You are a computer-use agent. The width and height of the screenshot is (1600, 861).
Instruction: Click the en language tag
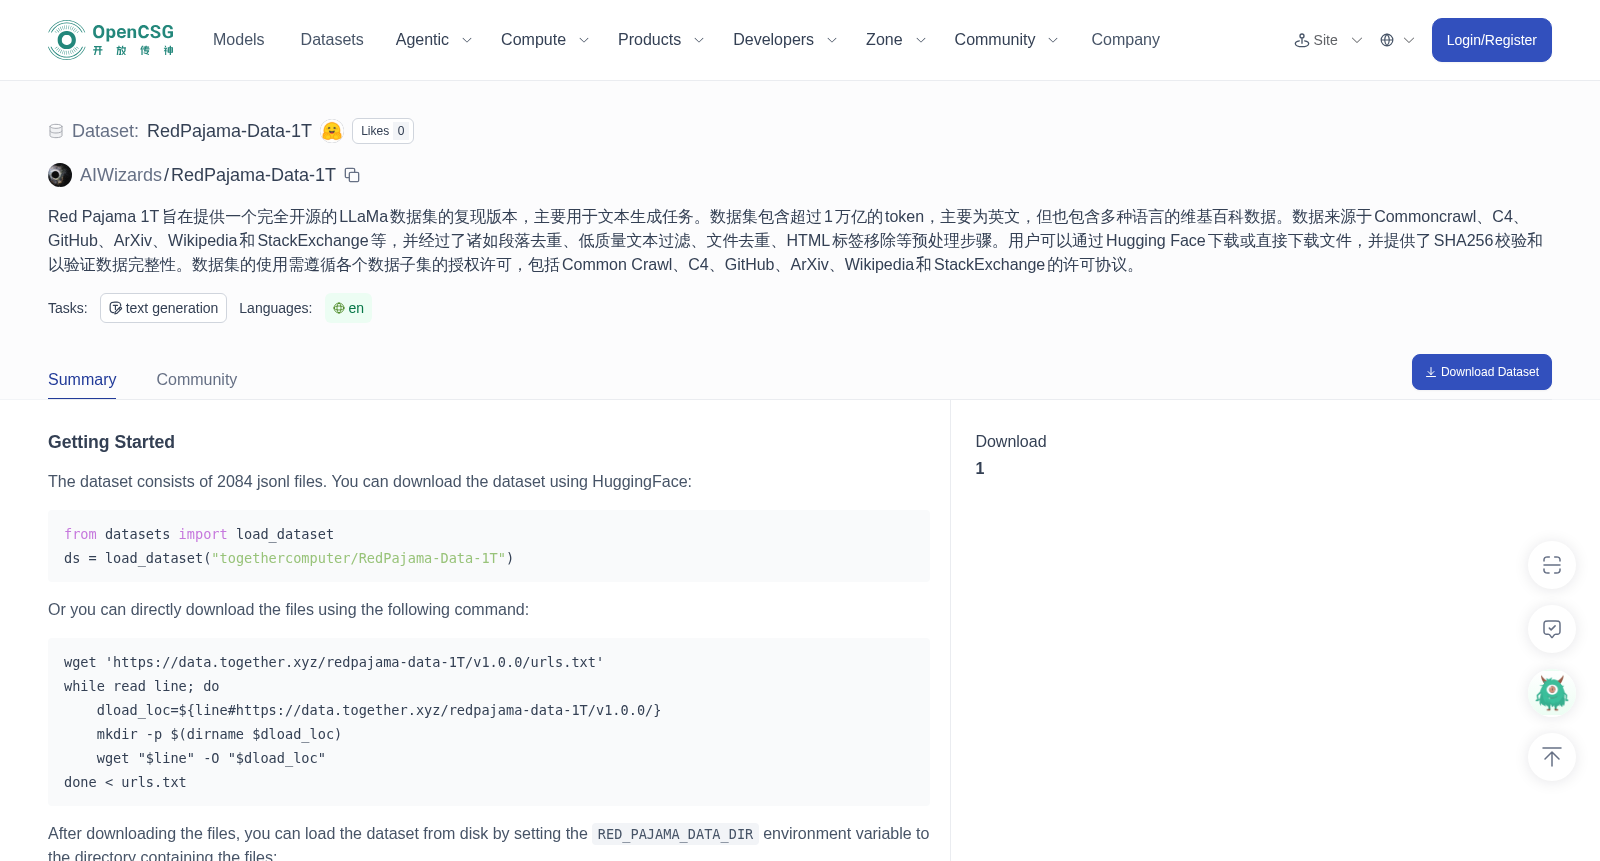point(349,308)
